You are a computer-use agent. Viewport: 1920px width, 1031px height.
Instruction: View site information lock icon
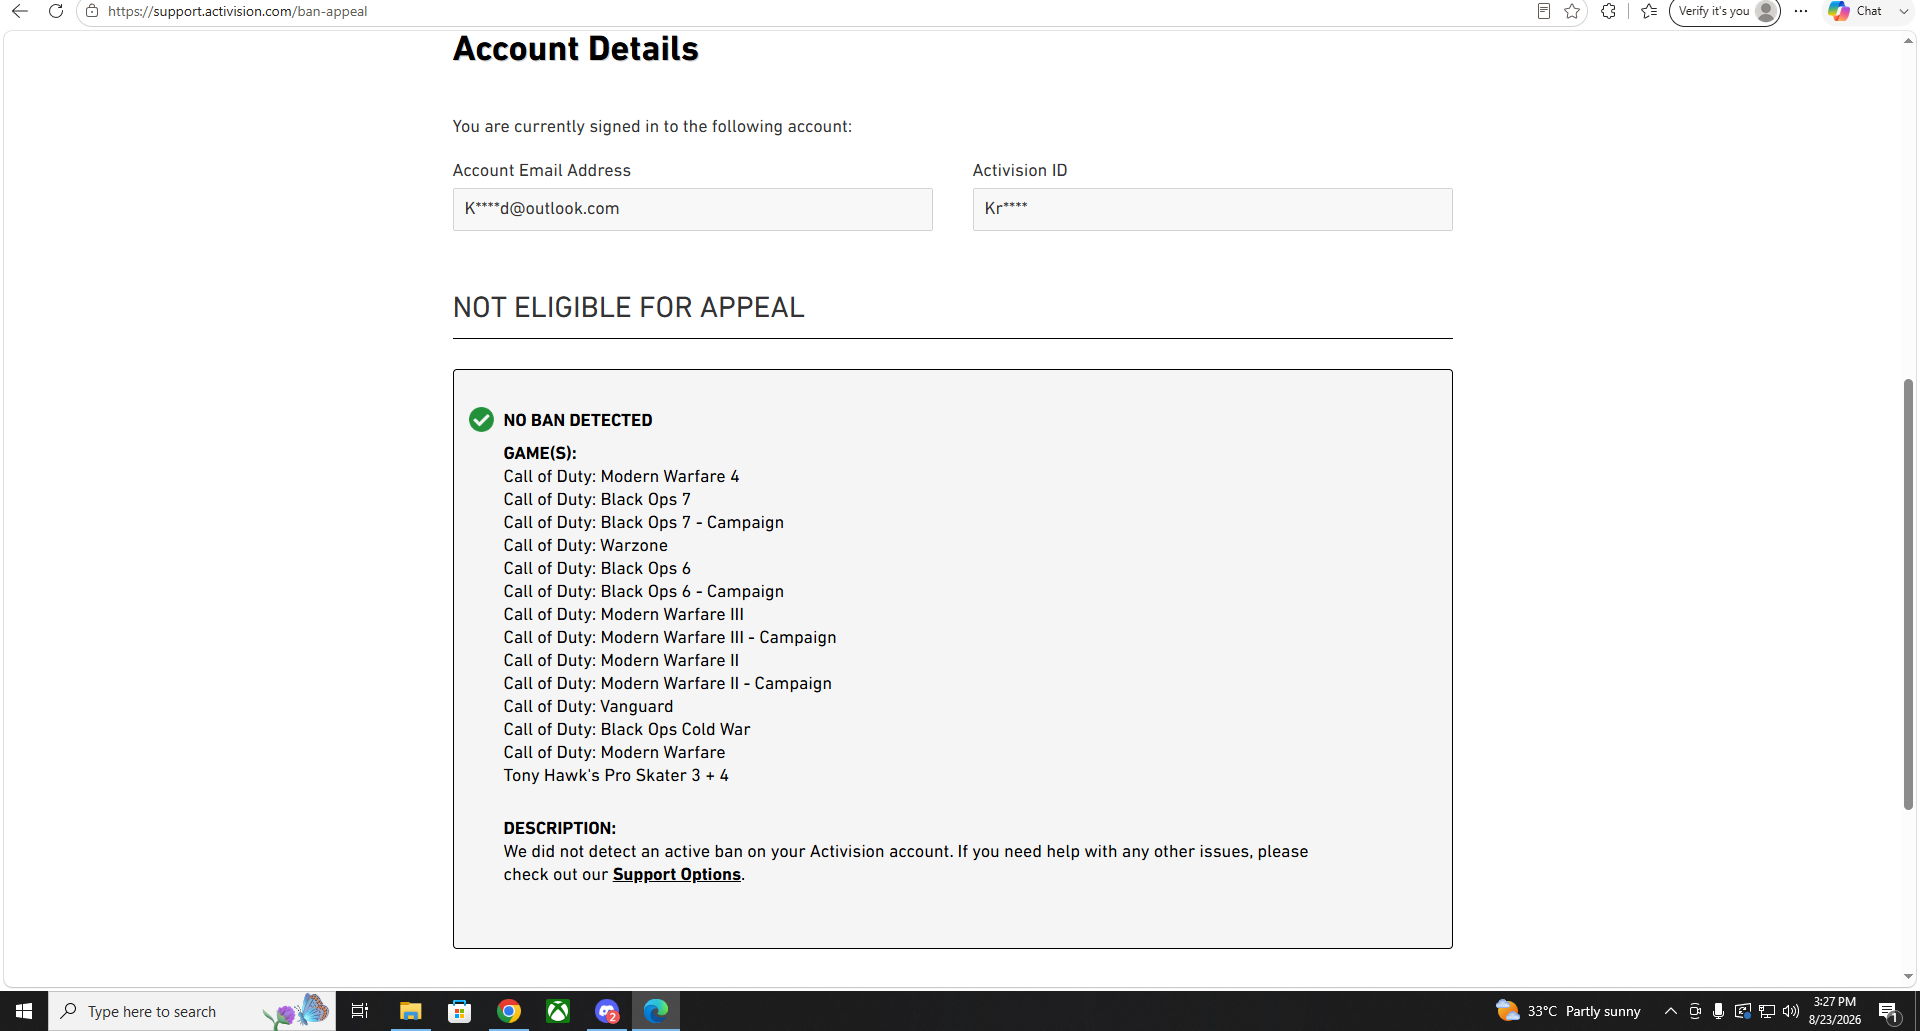[92, 11]
